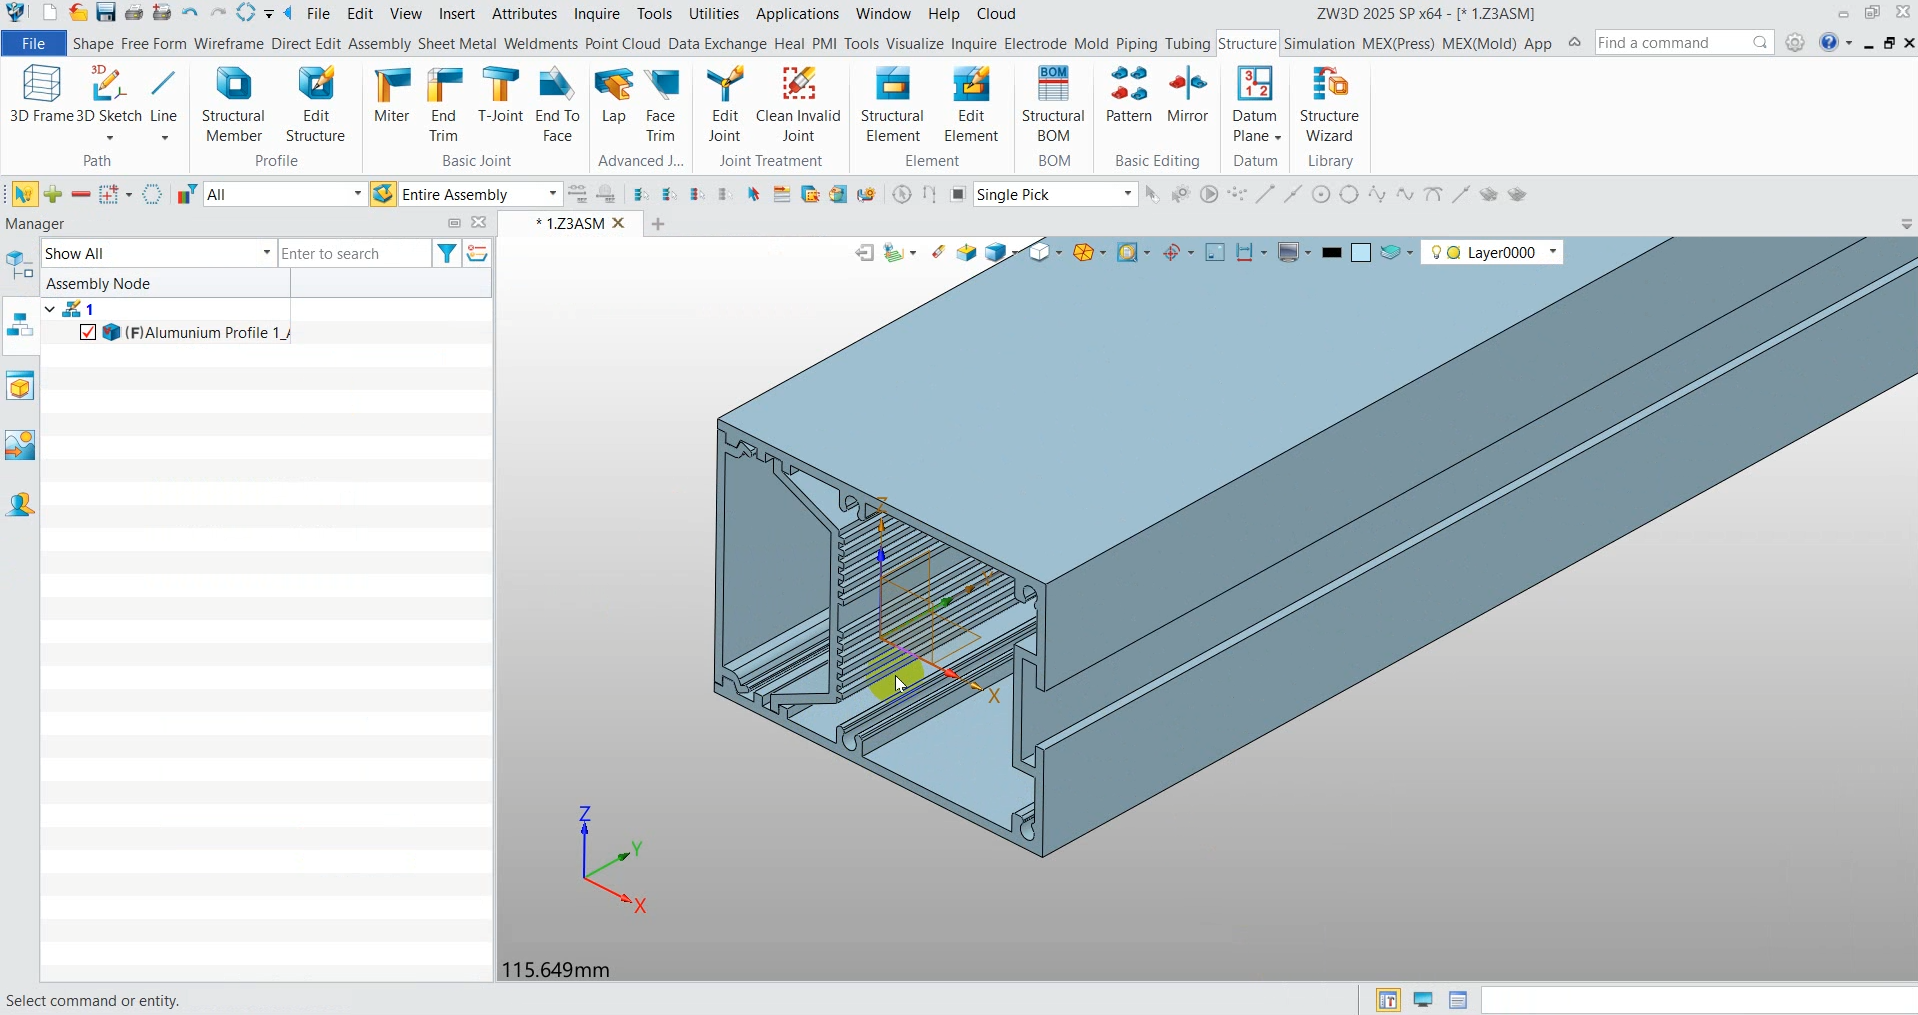The image size is (1918, 1015).
Task: Select the Structural Member tool
Action: pyautogui.click(x=233, y=104)
